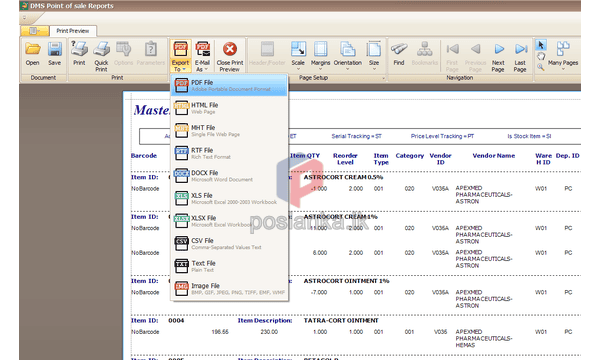Choose XLSX File export option
The width and height of the screenshot is (600, 360).
pos(230,221)
